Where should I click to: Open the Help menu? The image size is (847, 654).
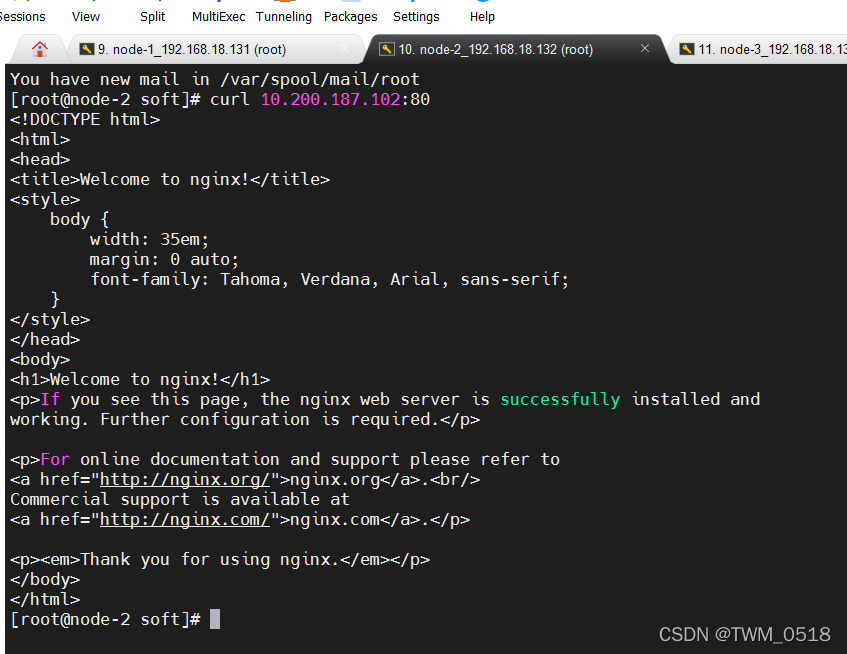482,16
